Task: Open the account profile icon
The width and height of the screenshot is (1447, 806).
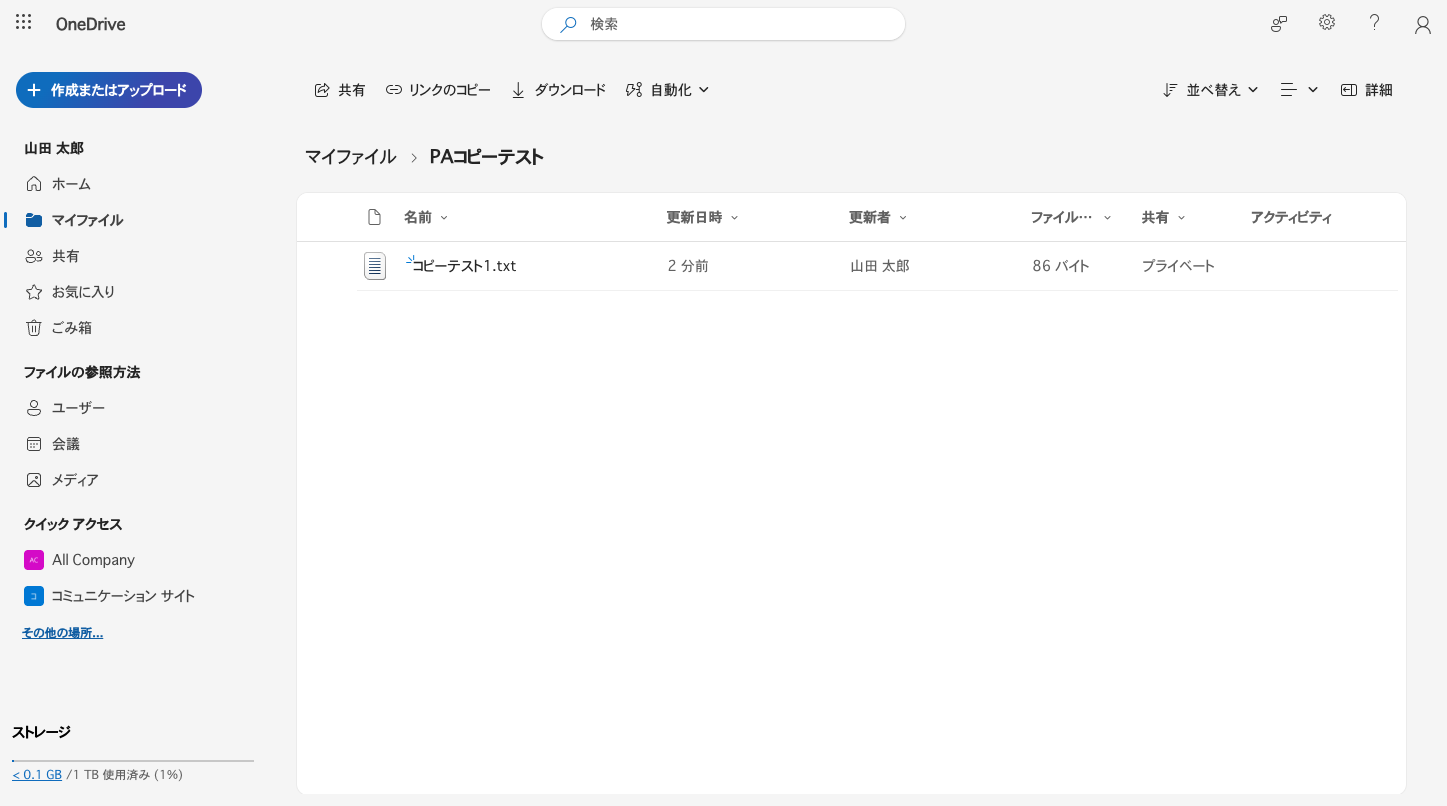Action: pyautogui.click(x=1423, y=25)
